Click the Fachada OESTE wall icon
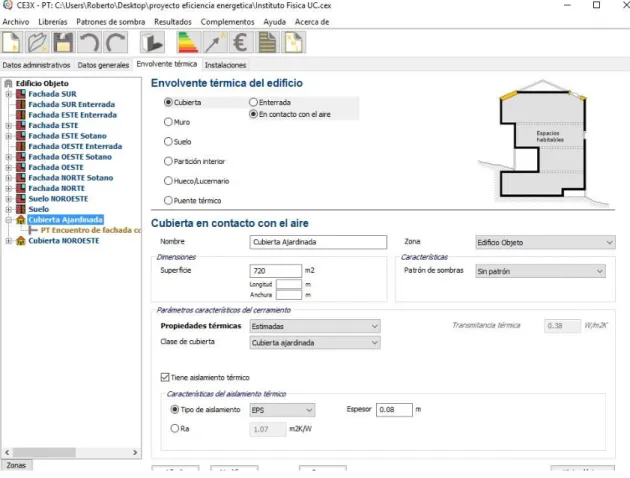Screen dimensions: 630x478 tap(21, 168)
